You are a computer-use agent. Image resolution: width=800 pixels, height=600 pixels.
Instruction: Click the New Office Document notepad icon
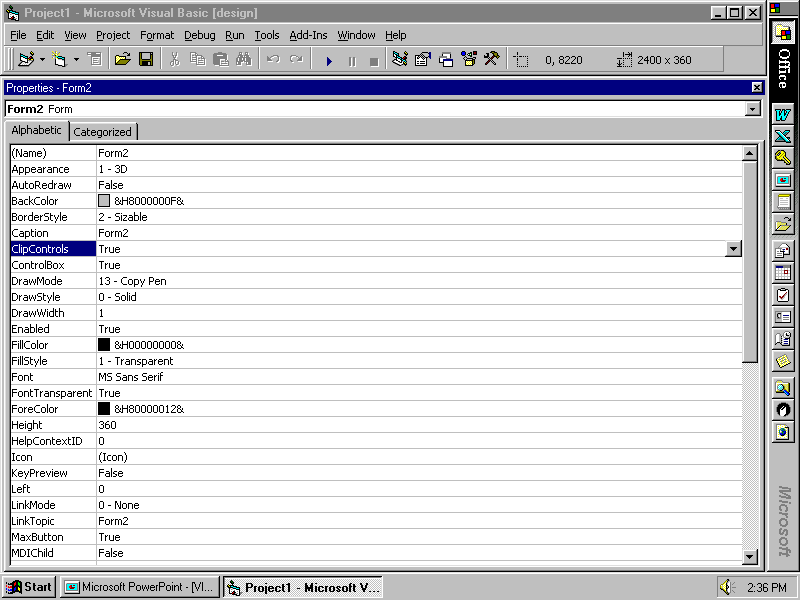pos(783,202)
